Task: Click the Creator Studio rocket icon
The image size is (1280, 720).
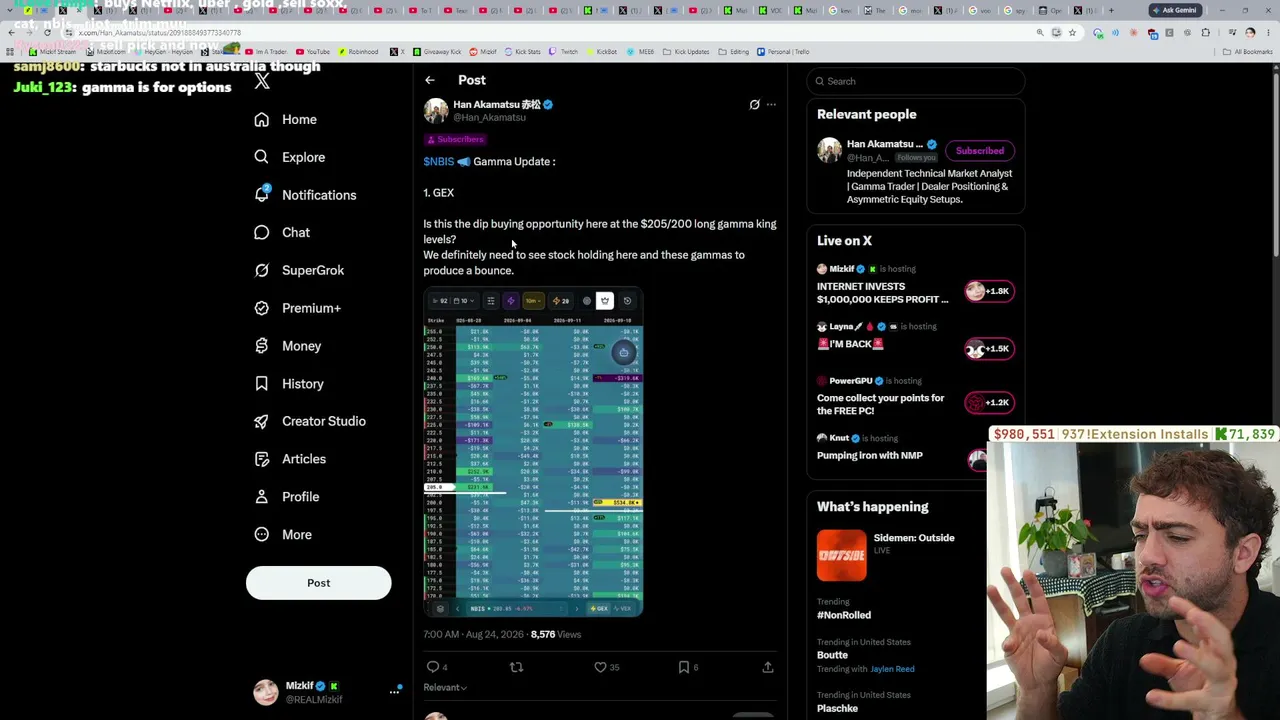Action: (262, 421)
